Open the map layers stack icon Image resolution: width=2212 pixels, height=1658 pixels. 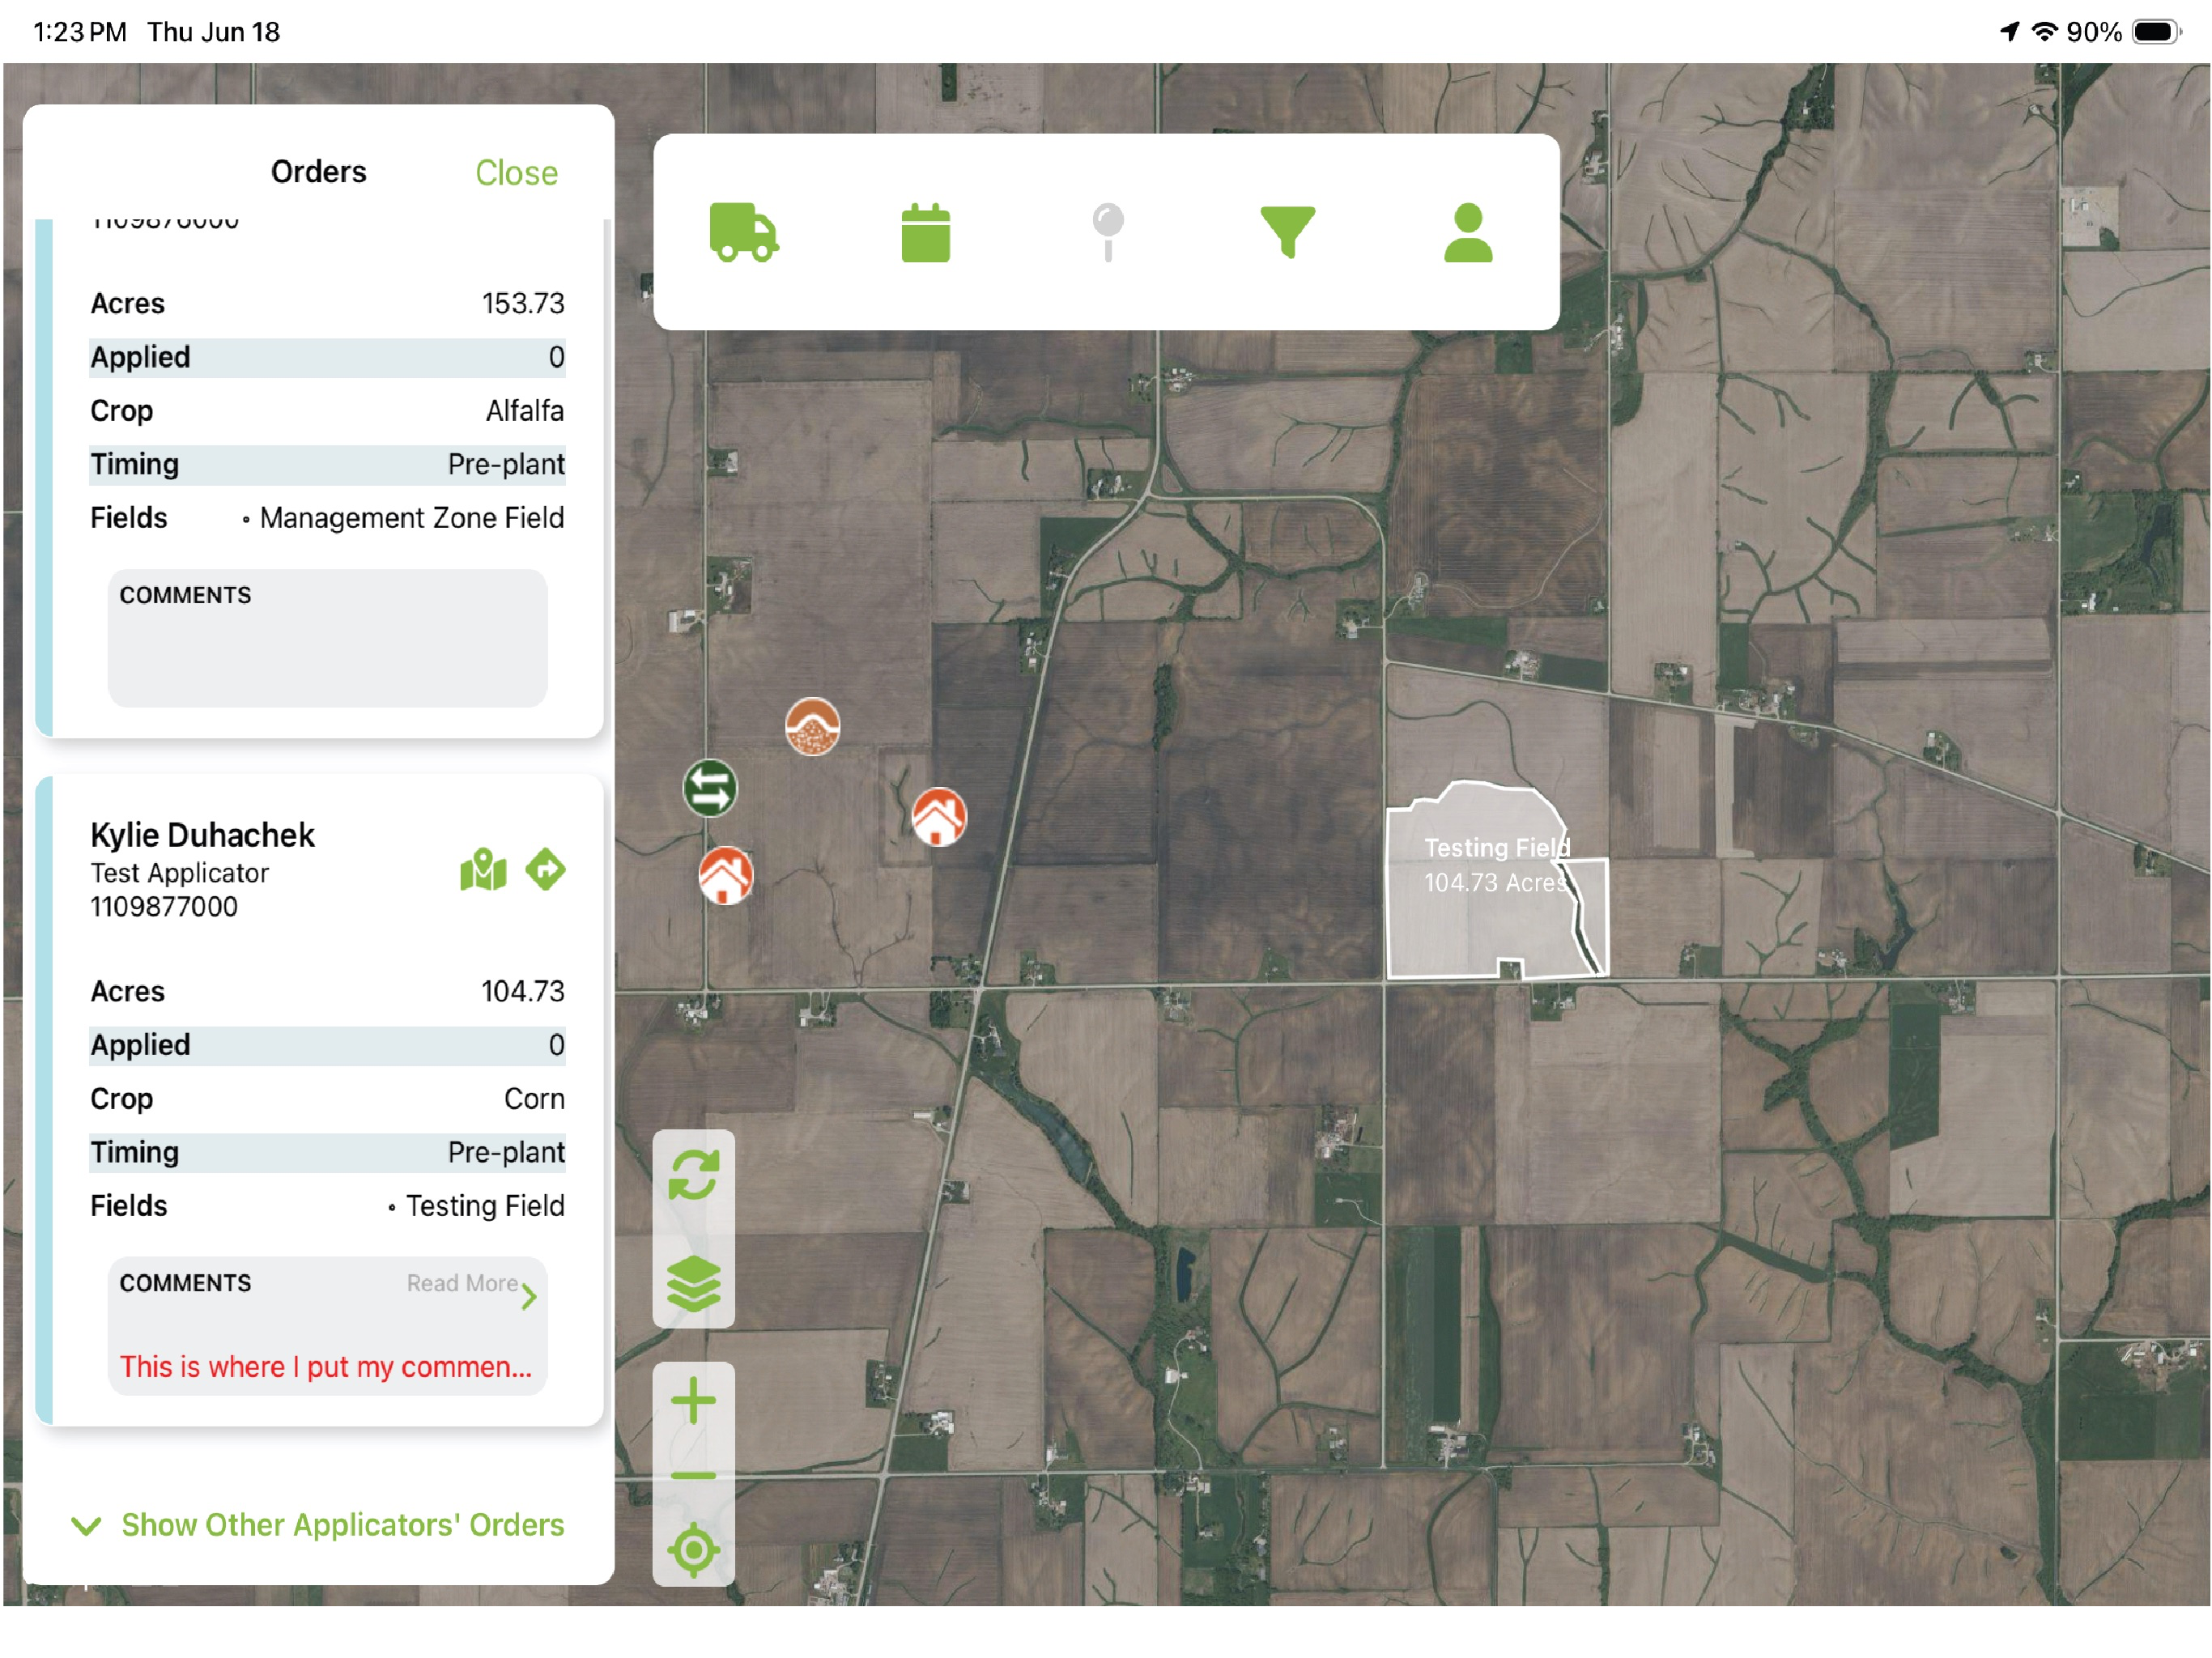point(693,1283)
